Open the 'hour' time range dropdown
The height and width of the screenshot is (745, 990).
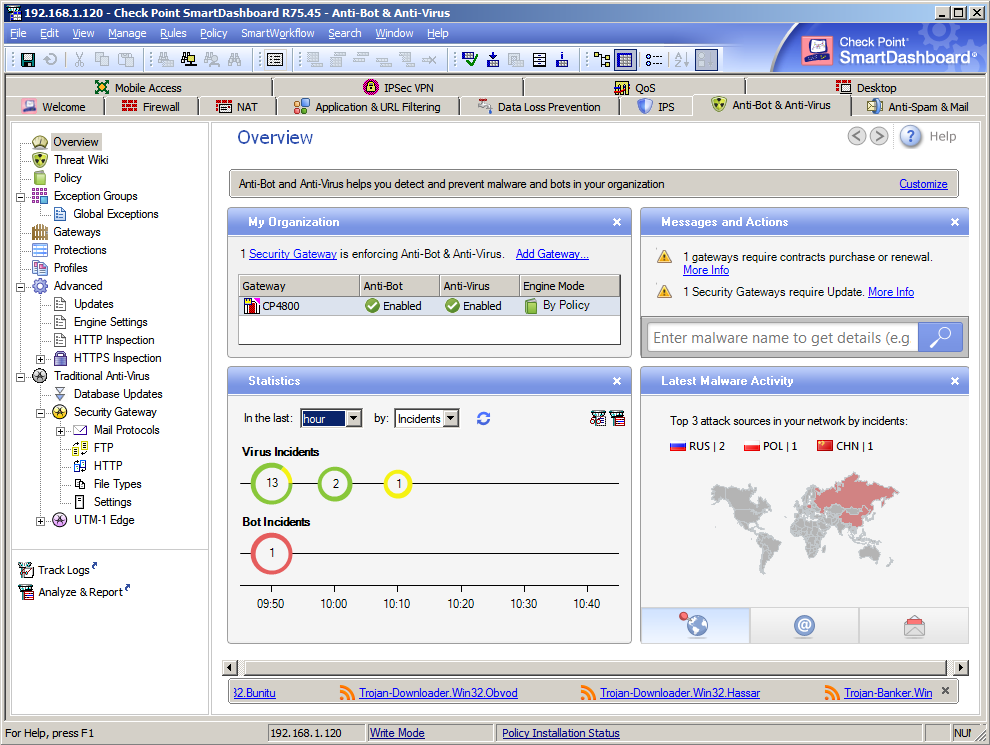tap(352, 418)
